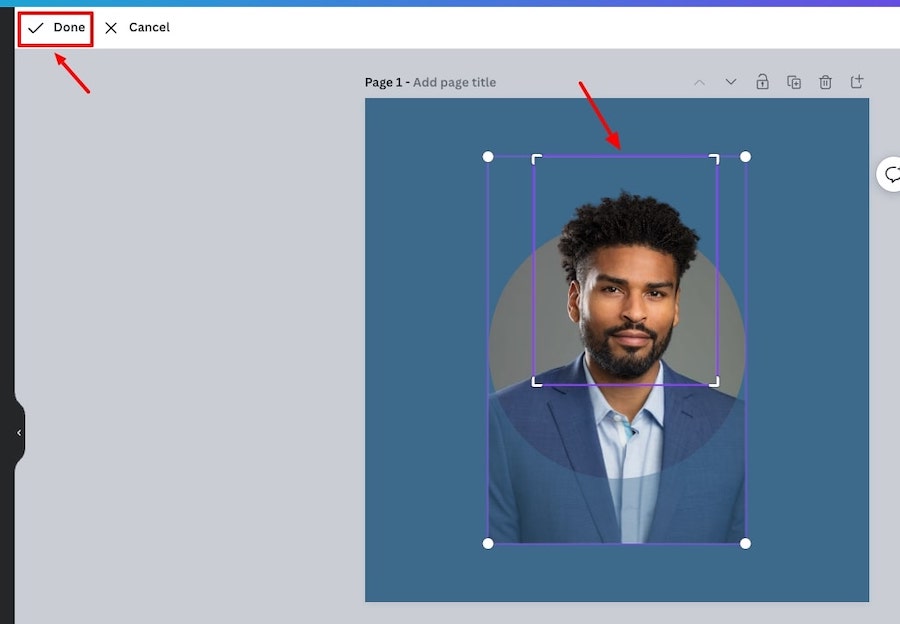Viewport: 900px width, 624px height.
Task: Lock Page 1 with padlock icon
Action: pyautogui.click(x=762, y=82)
